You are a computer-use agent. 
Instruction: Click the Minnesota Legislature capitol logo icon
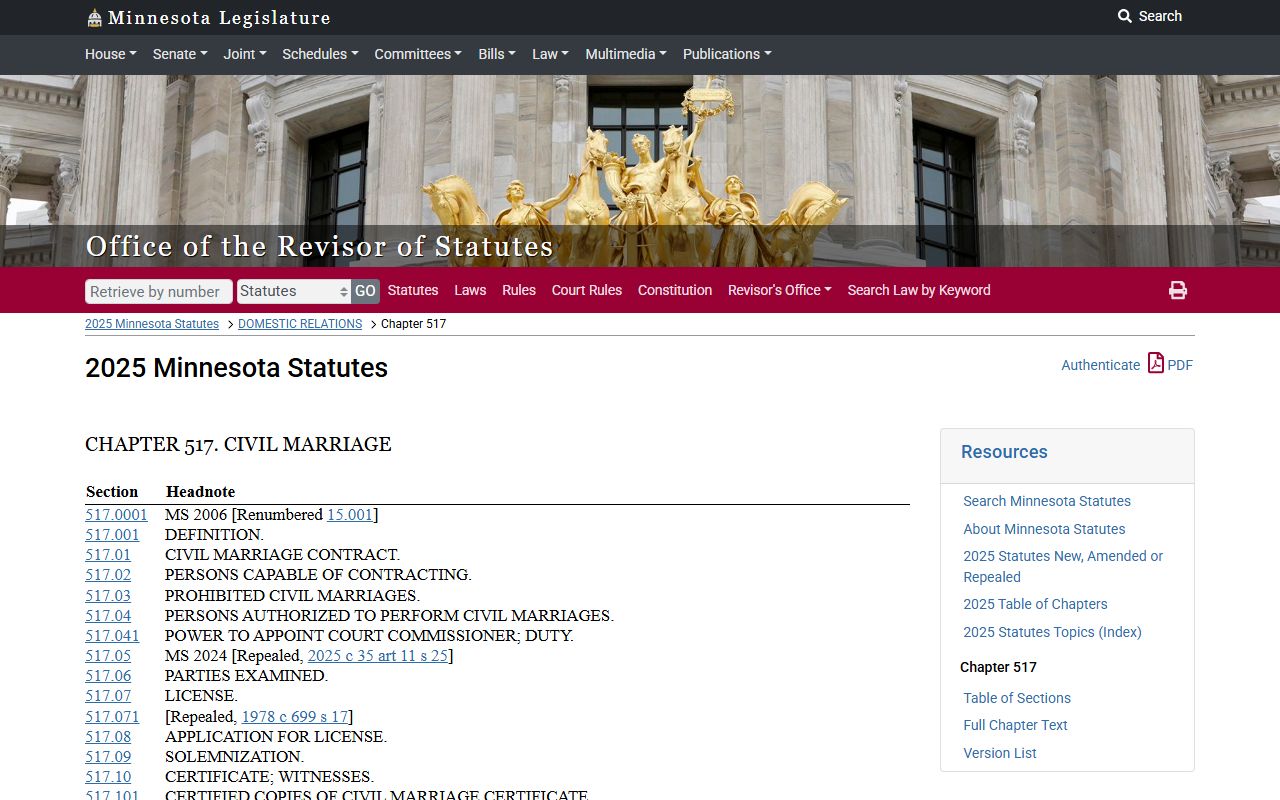pos(94,18)
